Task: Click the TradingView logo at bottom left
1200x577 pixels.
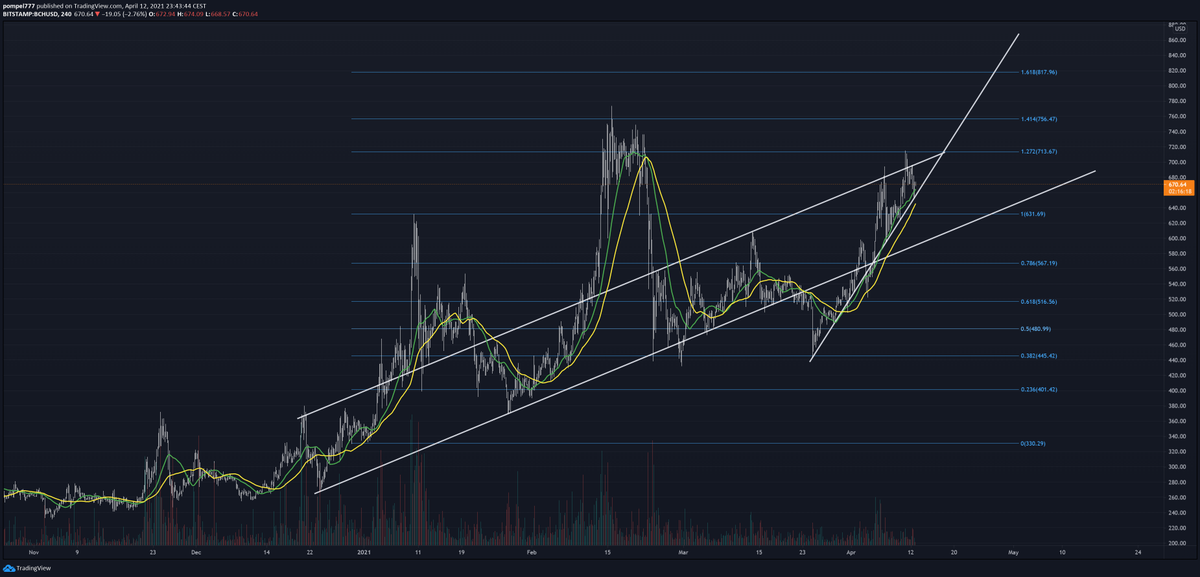Action: coord(25,567)
